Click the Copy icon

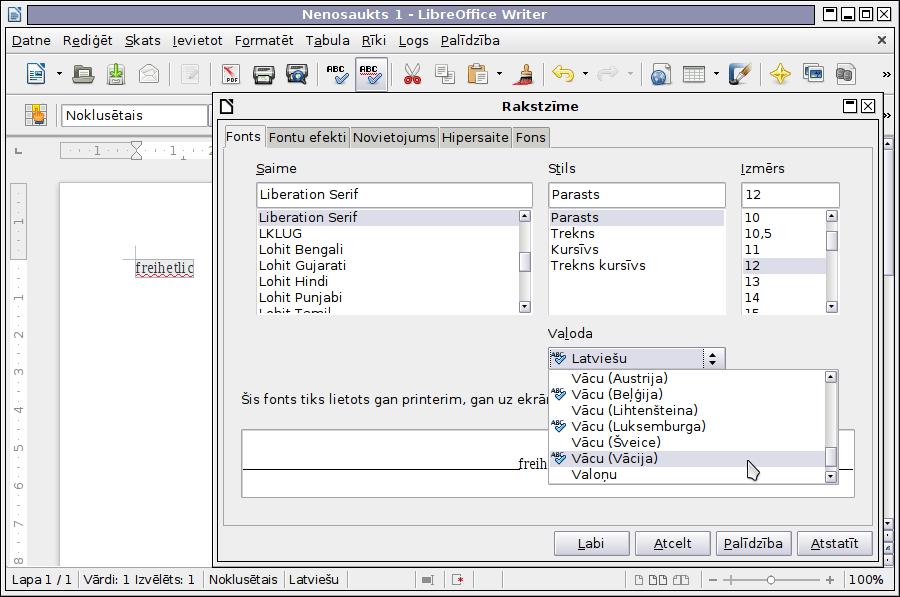(x=445, y=74)
